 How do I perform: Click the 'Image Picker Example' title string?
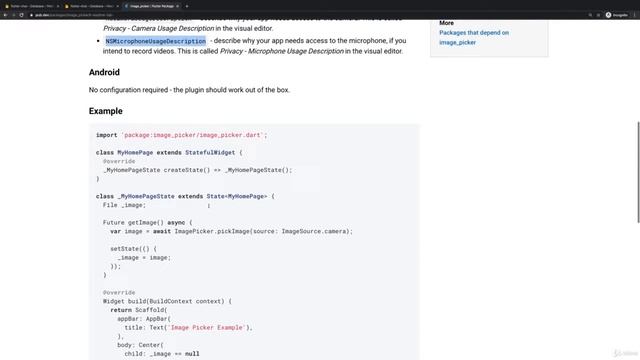pyautogui.click(x=207, y=328)
